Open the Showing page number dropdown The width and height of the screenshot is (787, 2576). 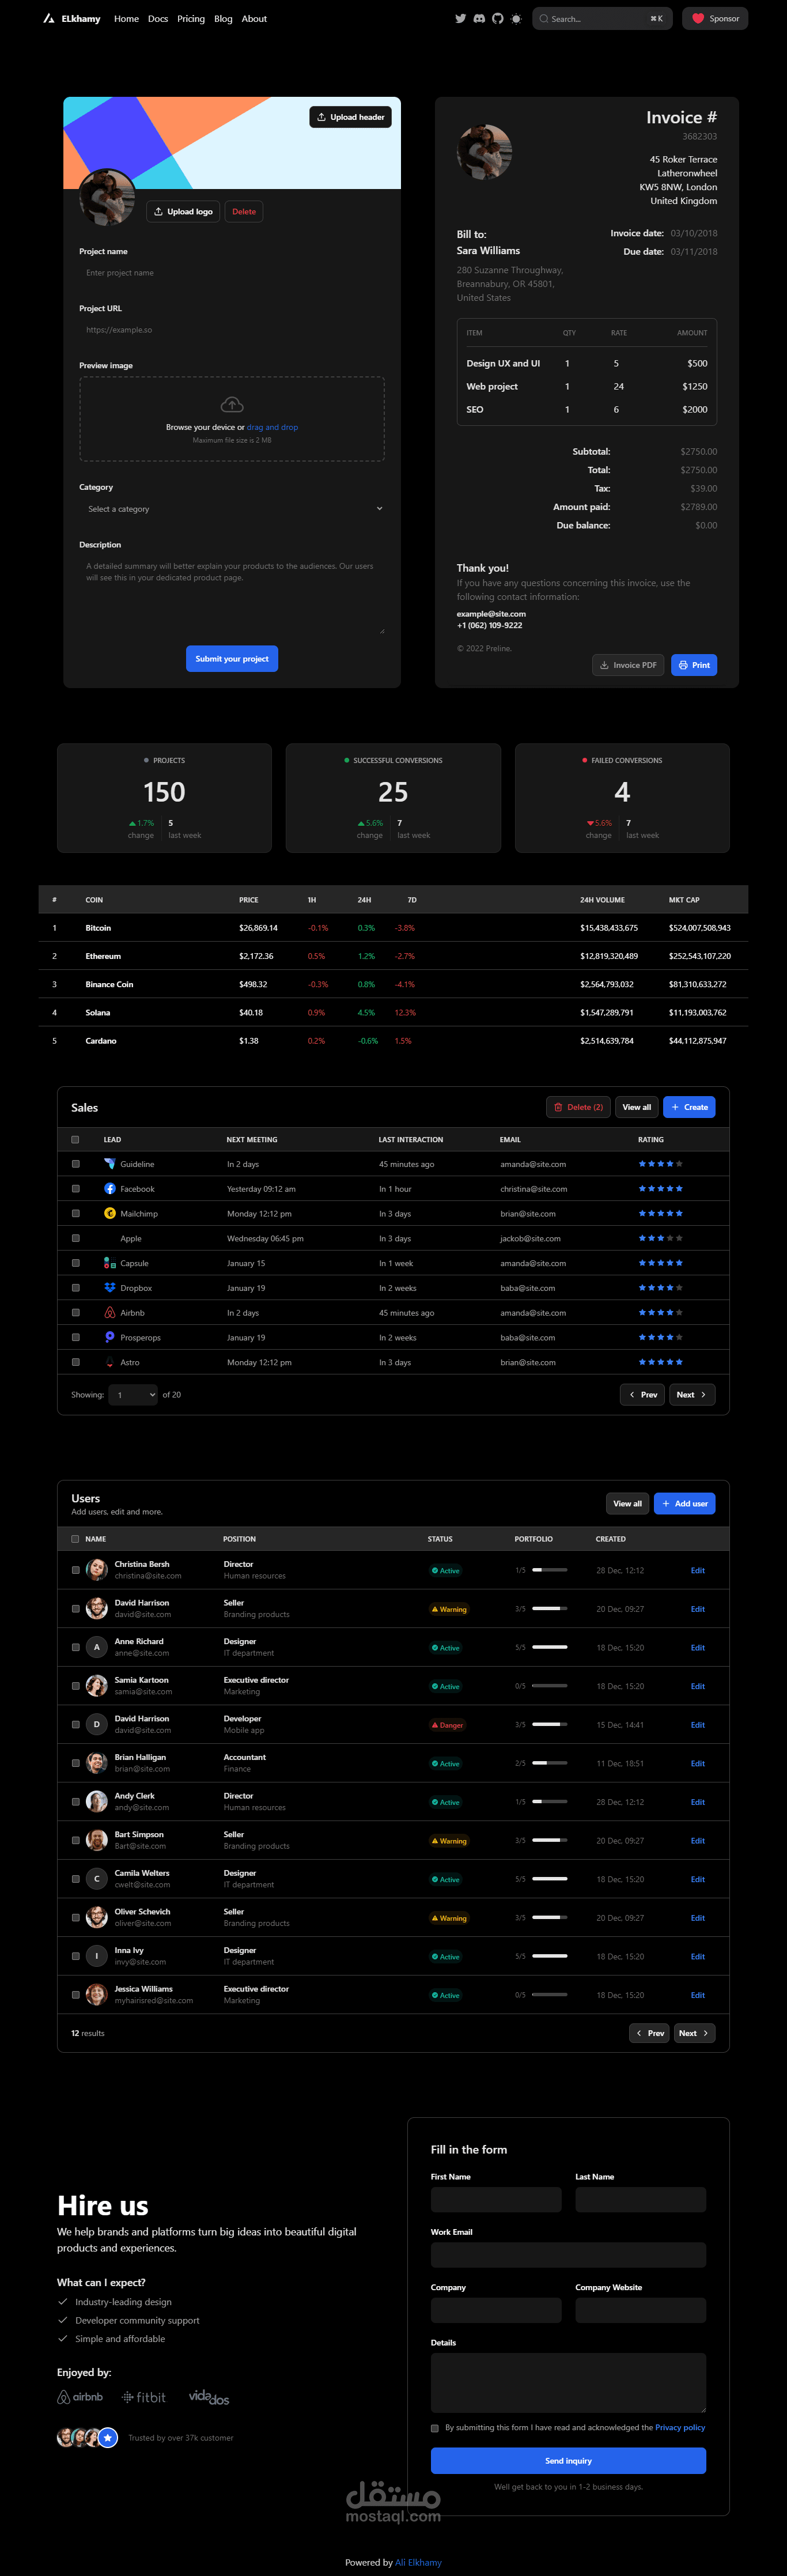(x=133, y=1395)
